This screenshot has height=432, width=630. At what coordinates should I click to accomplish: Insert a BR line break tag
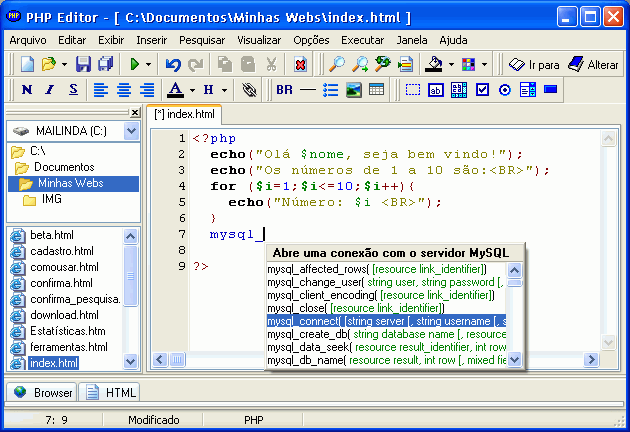(x=284, y=89)
